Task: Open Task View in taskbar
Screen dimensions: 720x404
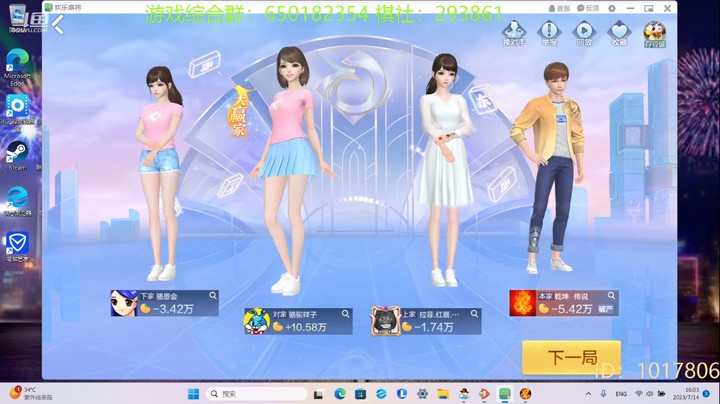Action: (x=318, y=394)
